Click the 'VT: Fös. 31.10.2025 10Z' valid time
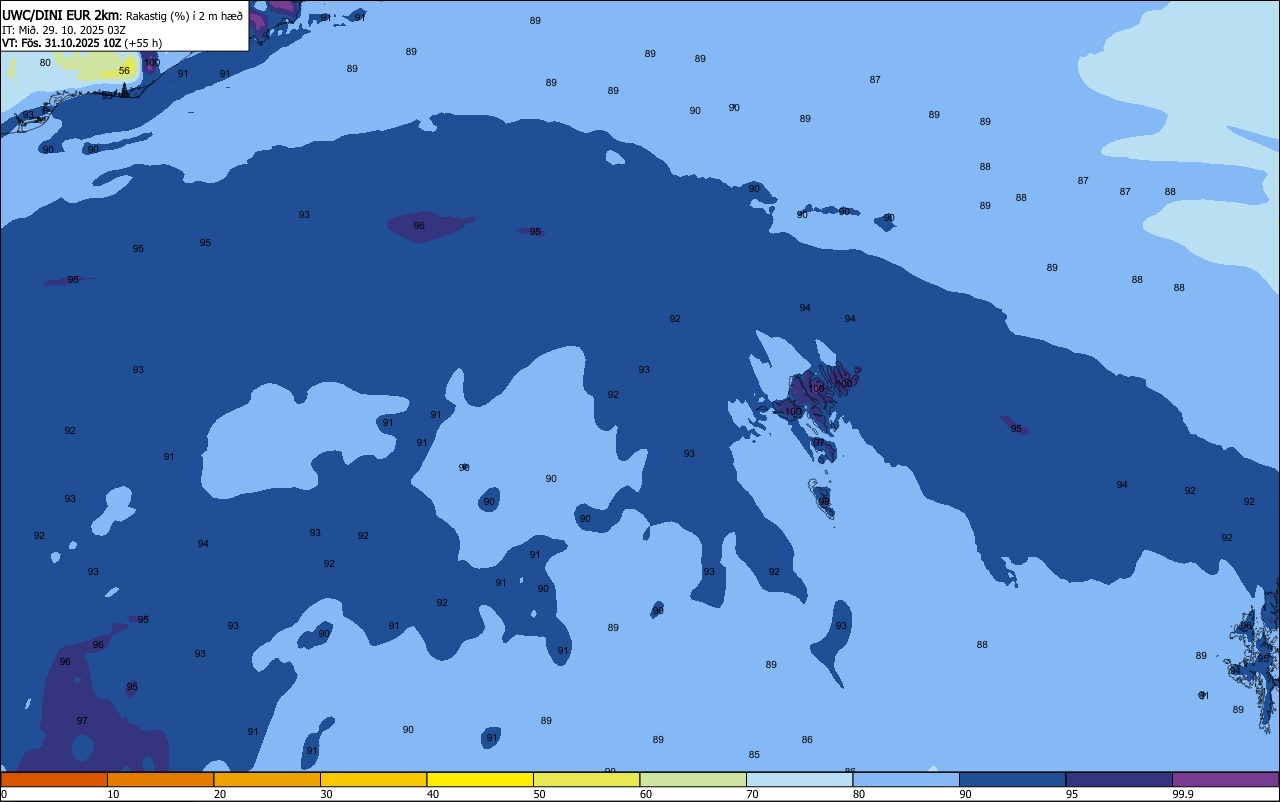 coord(61,43)
